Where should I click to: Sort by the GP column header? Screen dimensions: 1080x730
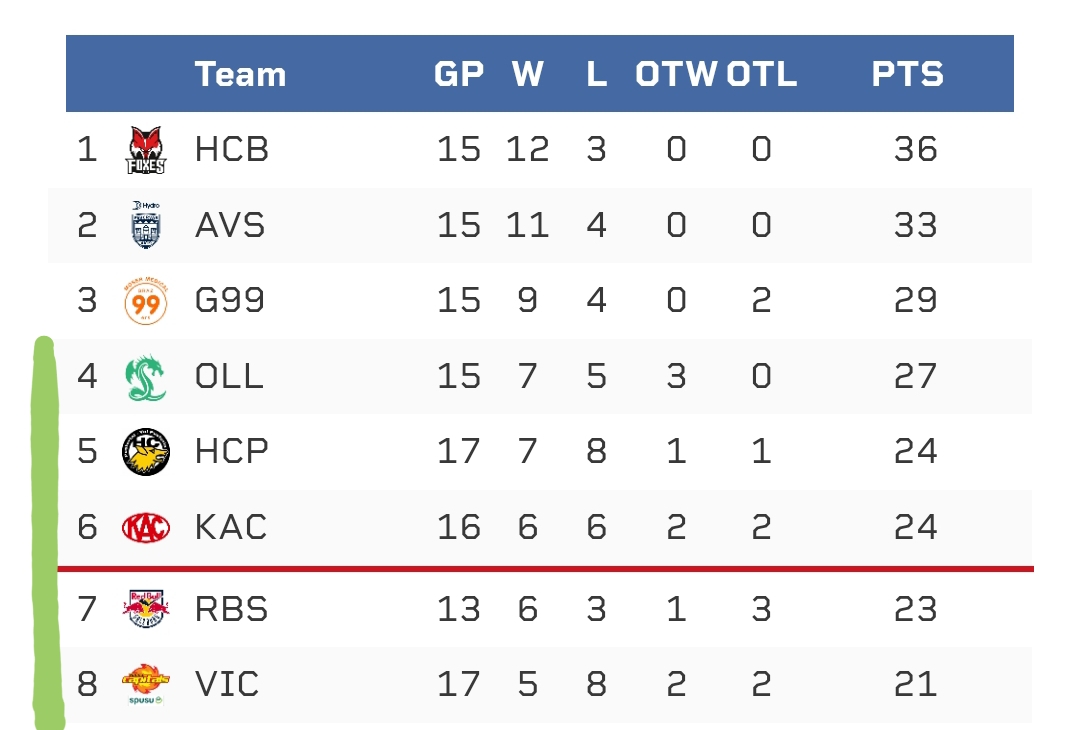(x=459, y=75)
